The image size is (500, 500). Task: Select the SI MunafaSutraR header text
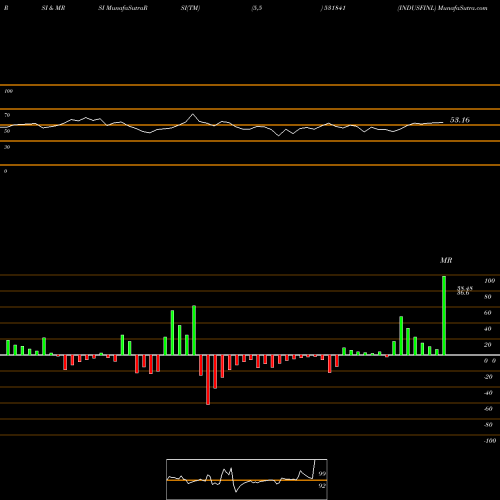[123, 8]
